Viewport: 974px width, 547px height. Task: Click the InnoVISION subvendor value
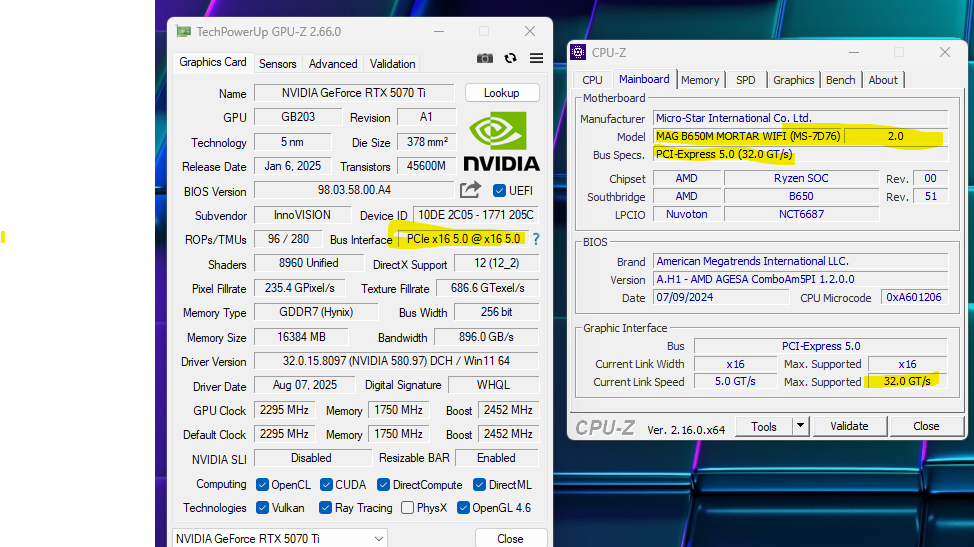pyautogui.click(x=303, y=215)
